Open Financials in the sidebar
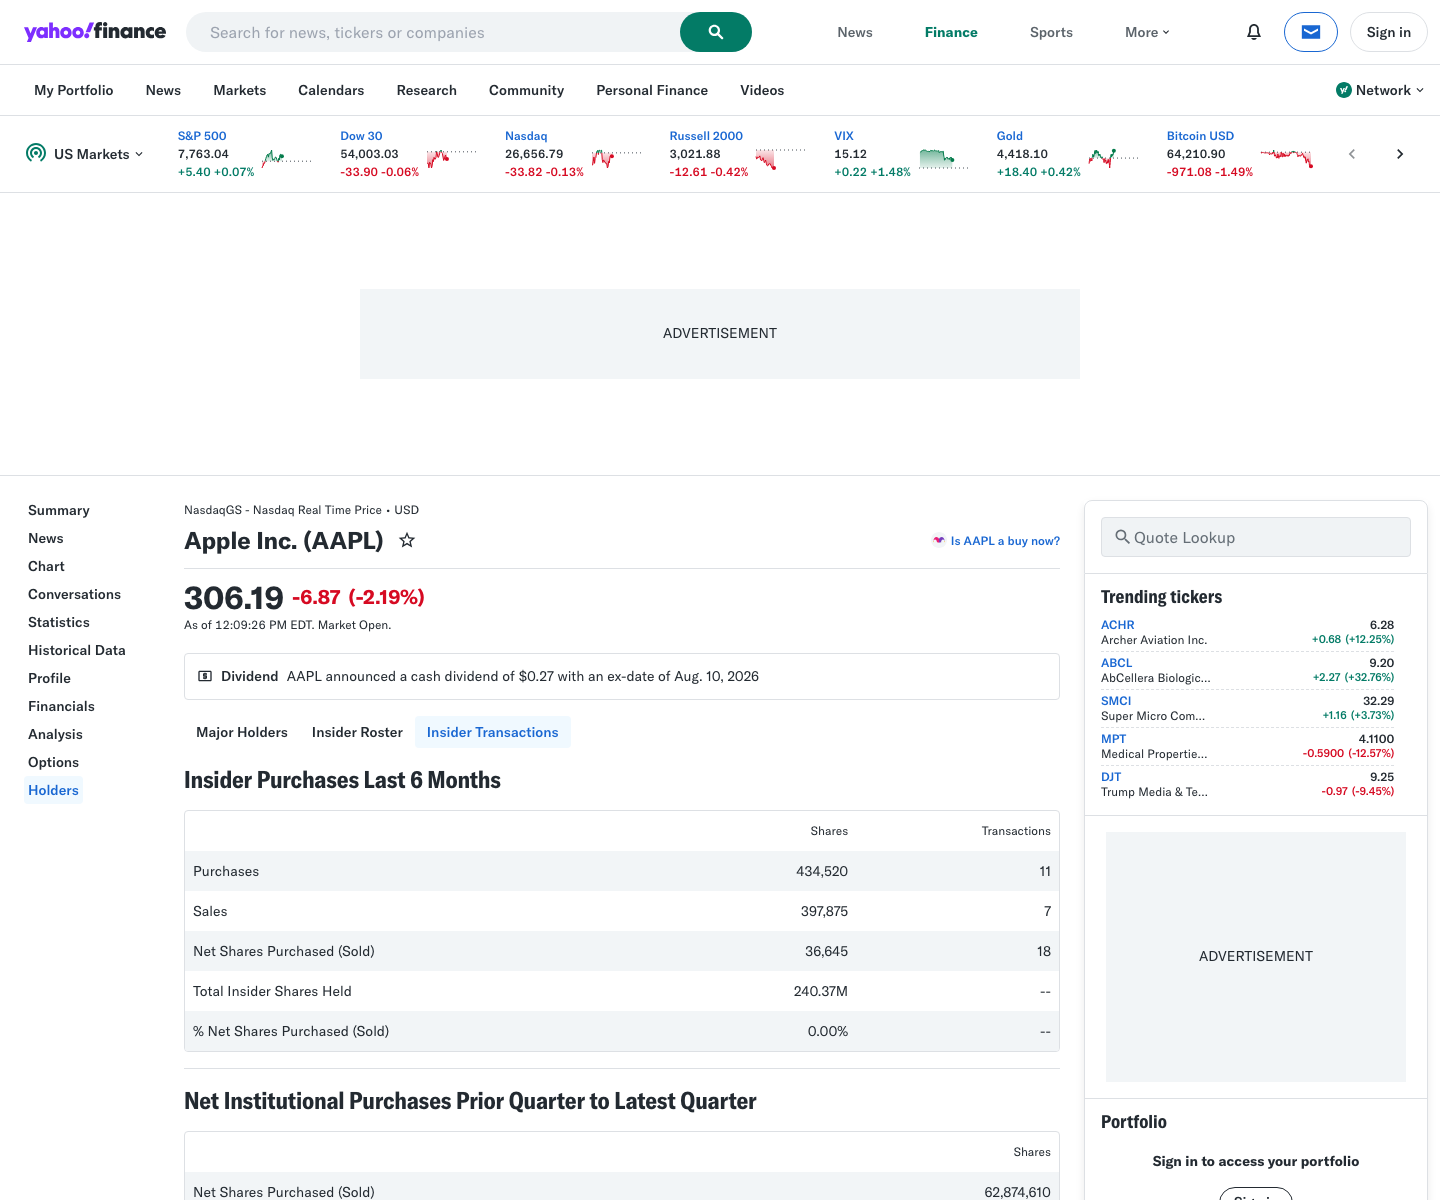 point(61,706)
